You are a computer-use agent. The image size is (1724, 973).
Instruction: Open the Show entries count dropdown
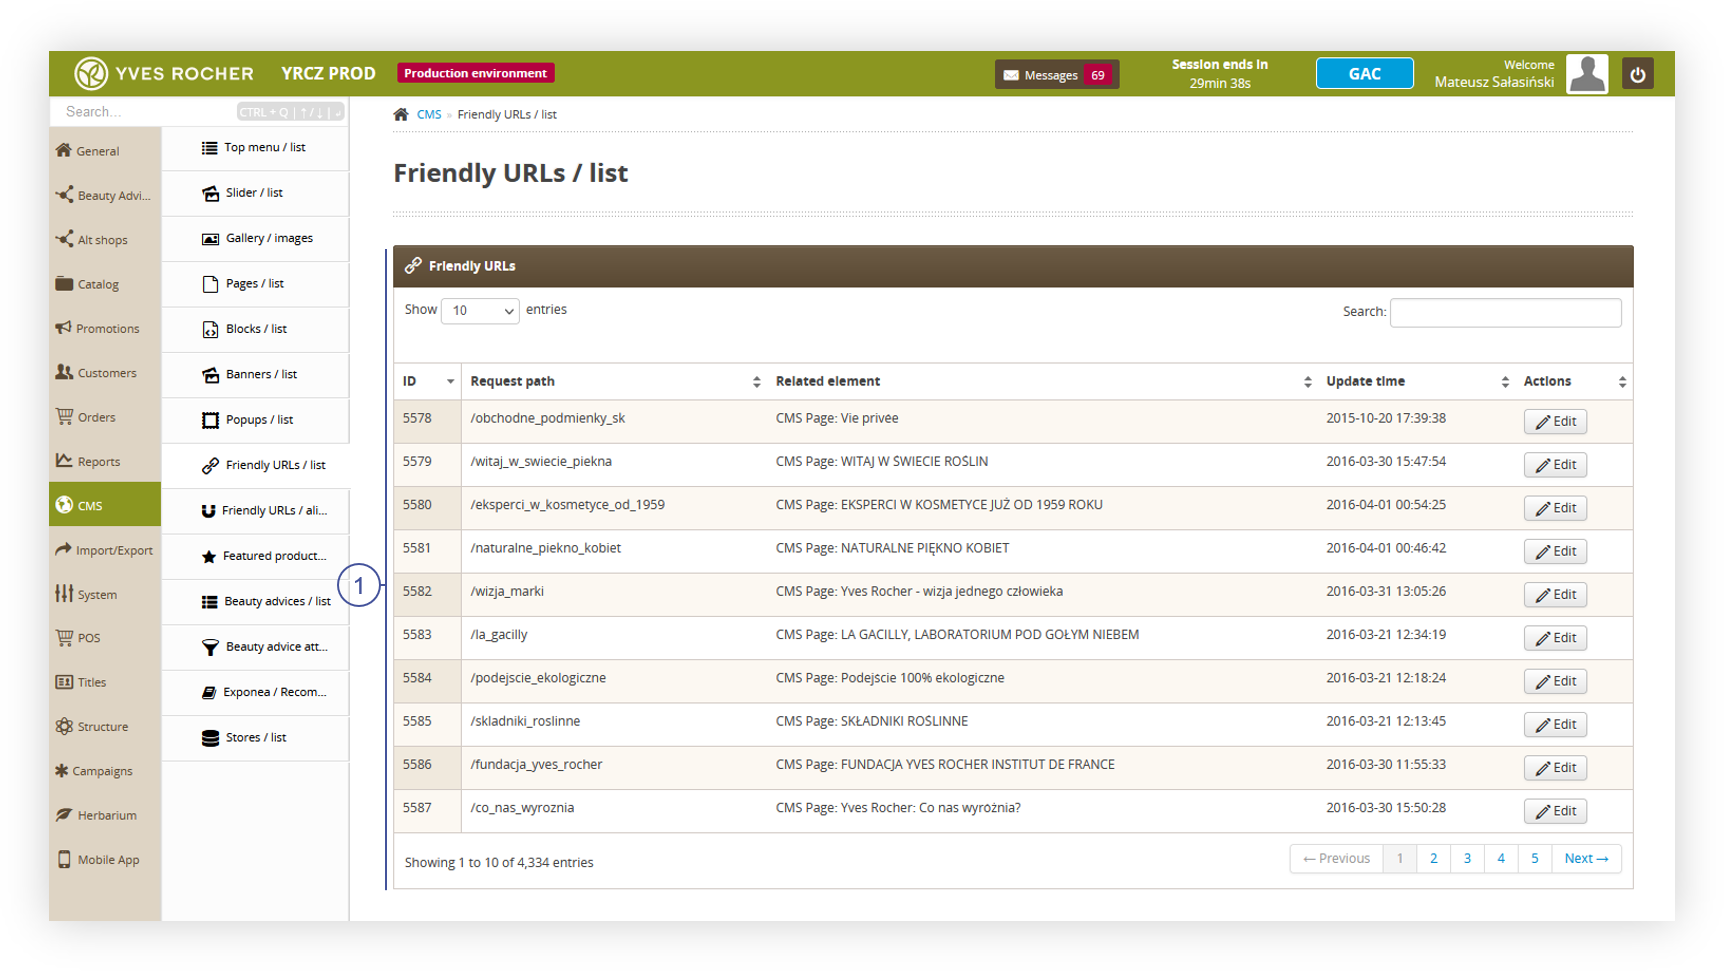coord(480,311)
